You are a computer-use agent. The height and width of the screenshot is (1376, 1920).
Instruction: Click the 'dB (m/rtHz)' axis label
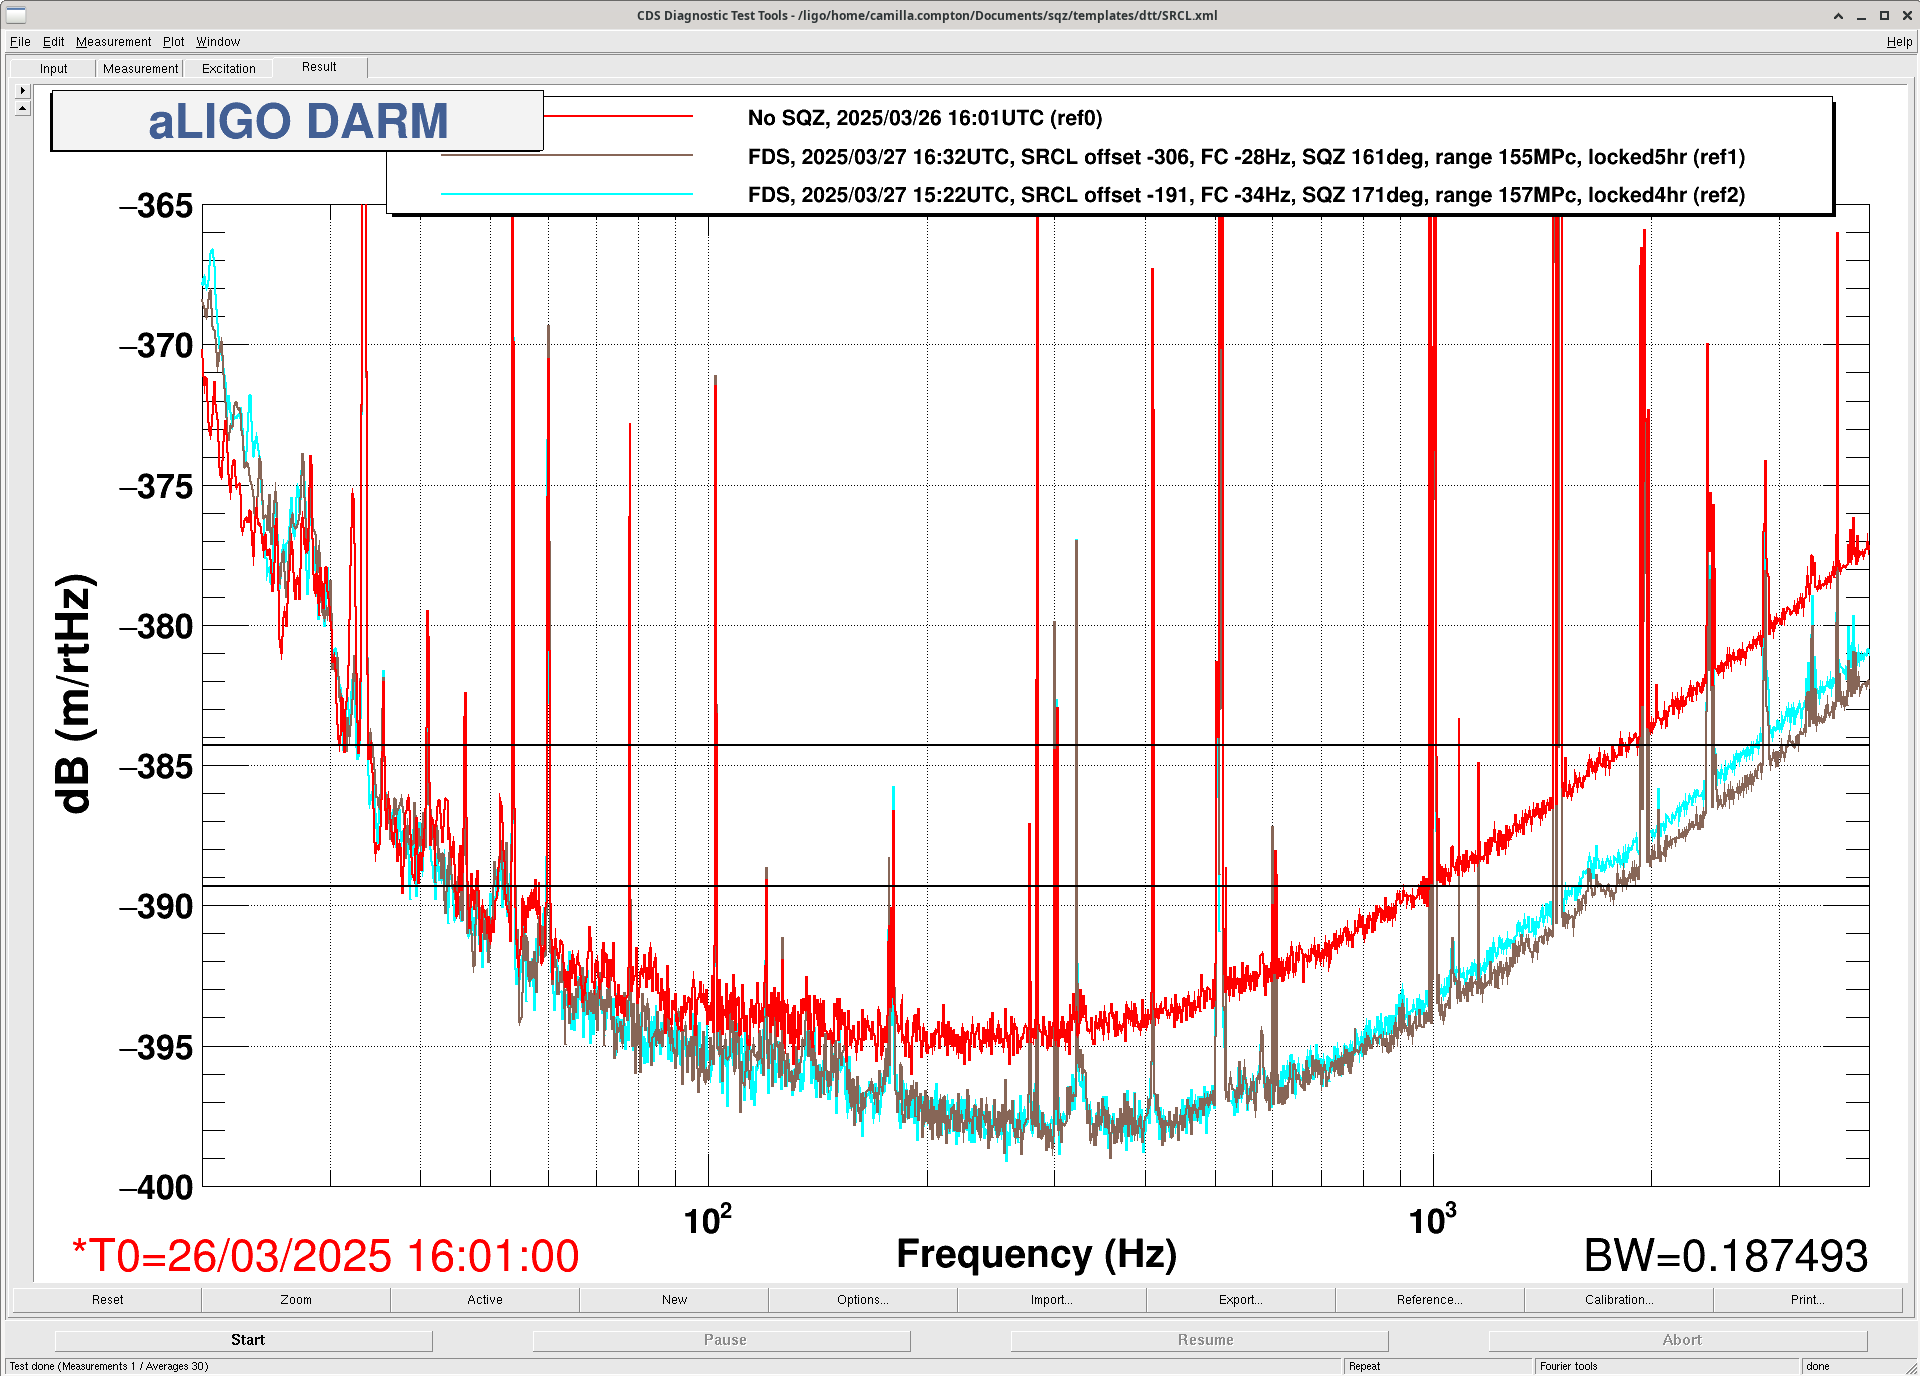pyautogui.click(x=74, y=693)
